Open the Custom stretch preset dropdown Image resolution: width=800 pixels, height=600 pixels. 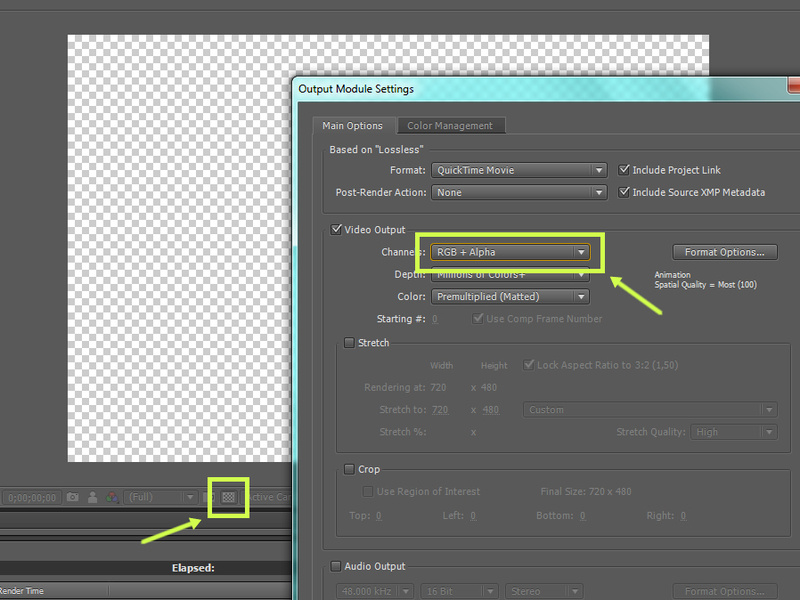click(x=650, y=410)
